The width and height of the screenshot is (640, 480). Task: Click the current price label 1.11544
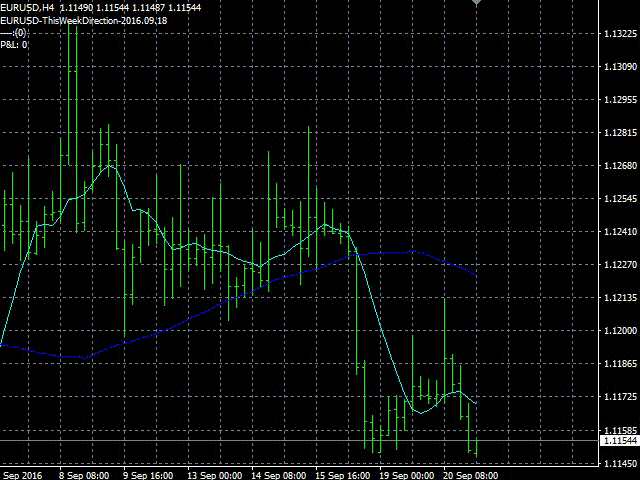pyautogui.click(x=619, y=440)
